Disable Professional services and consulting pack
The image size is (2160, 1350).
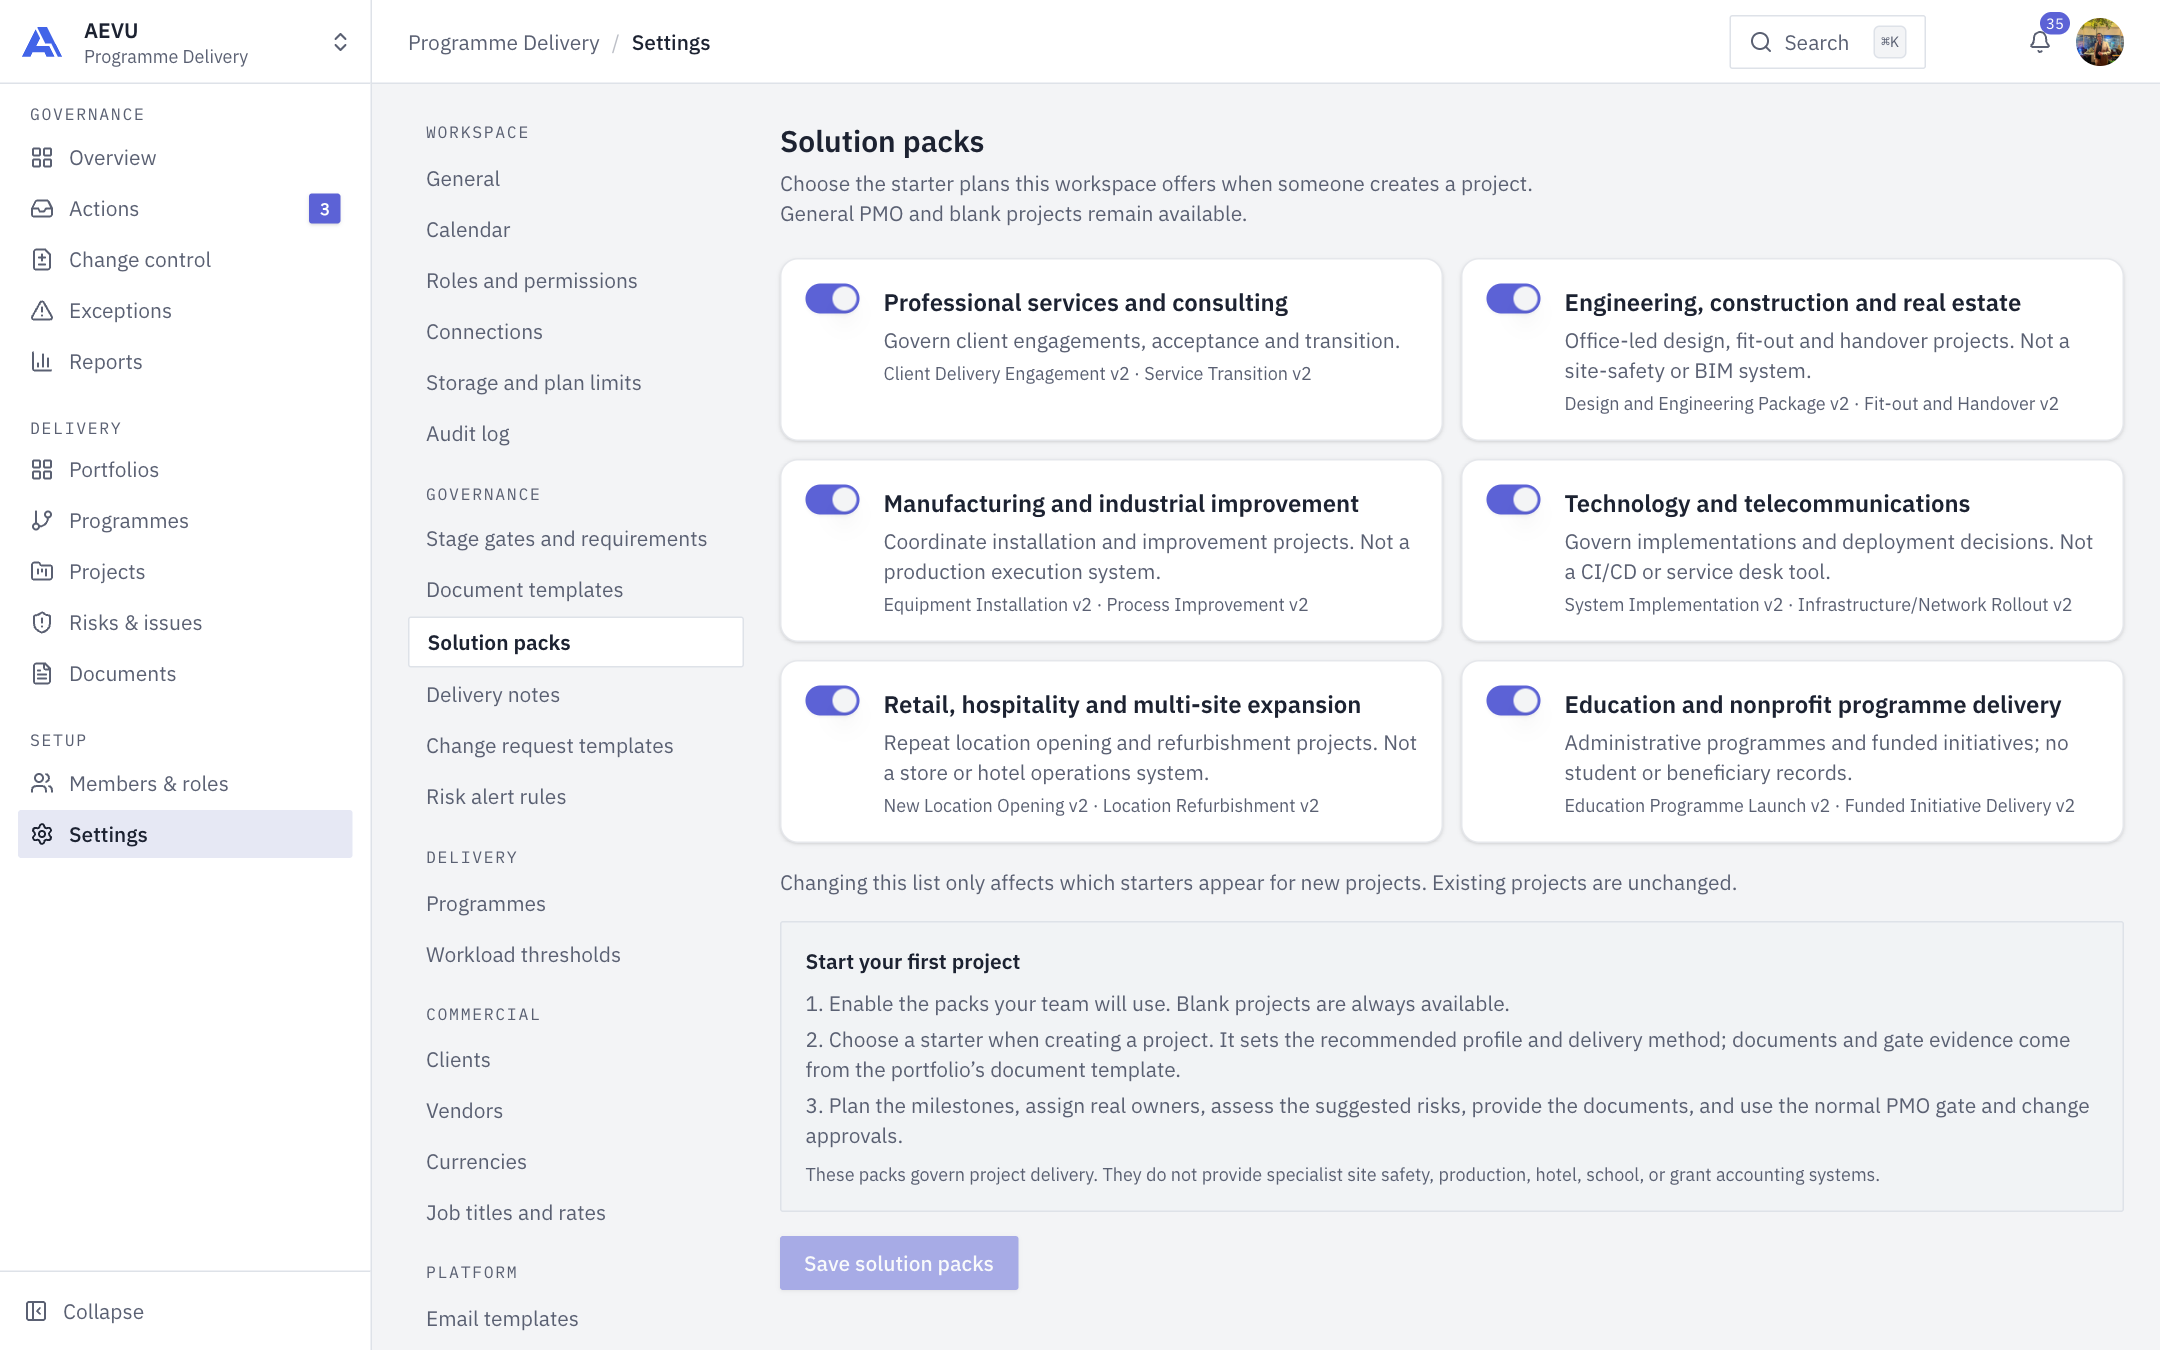833,299
